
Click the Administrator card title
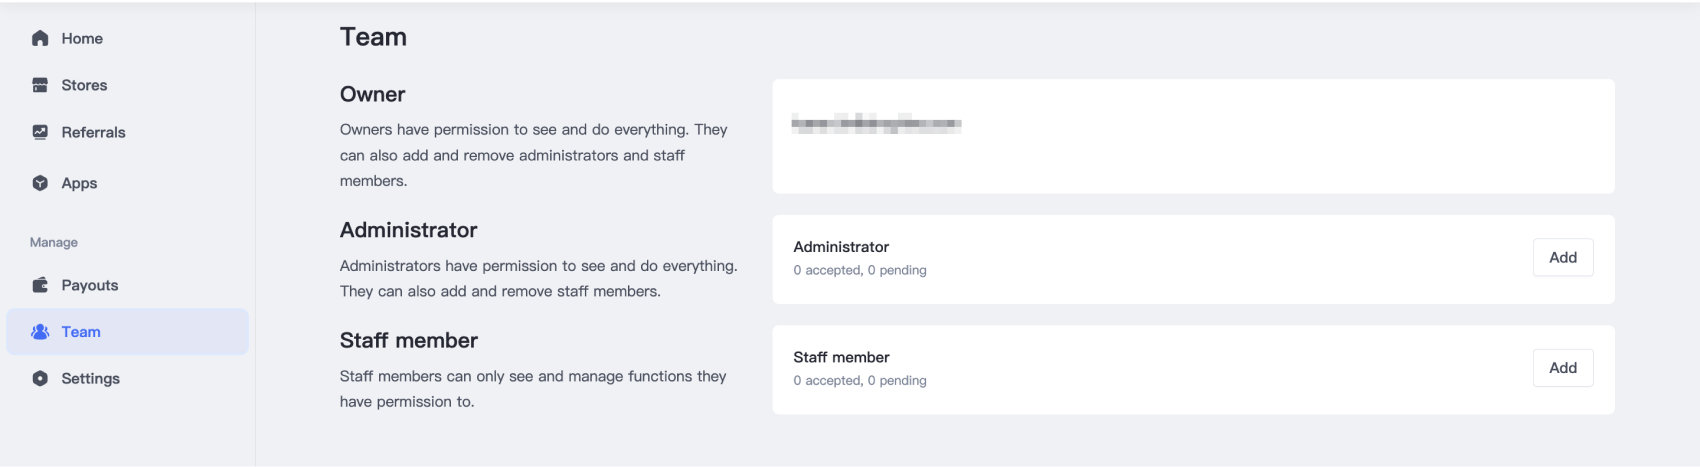click(841, 247)
